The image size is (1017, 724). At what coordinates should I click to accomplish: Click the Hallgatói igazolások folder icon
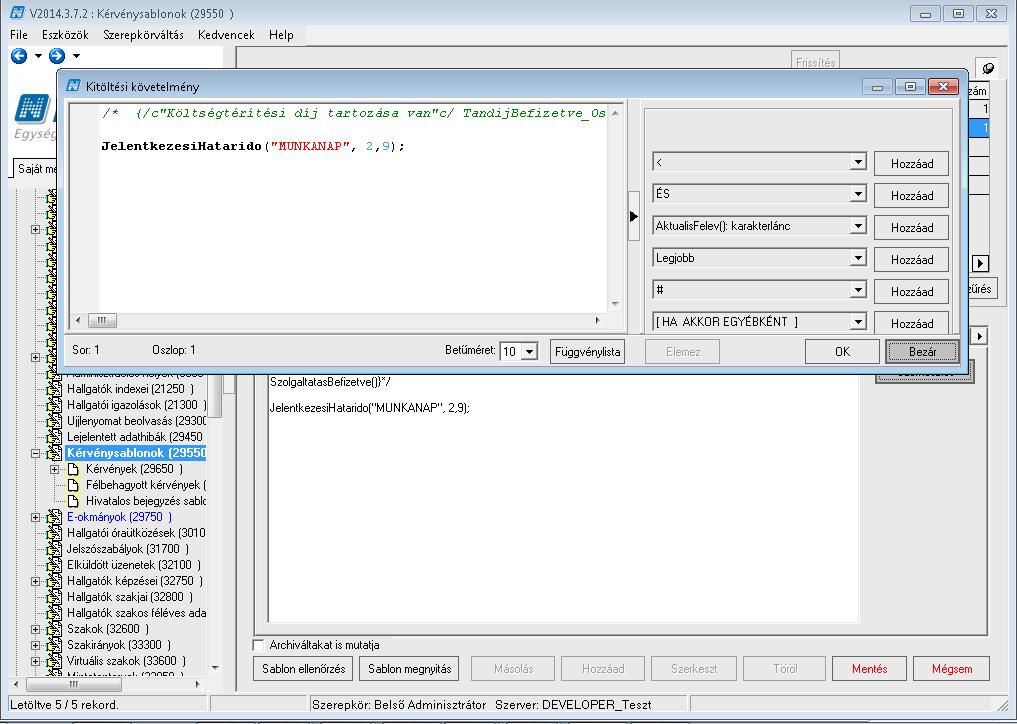click(x=54, y=405)
